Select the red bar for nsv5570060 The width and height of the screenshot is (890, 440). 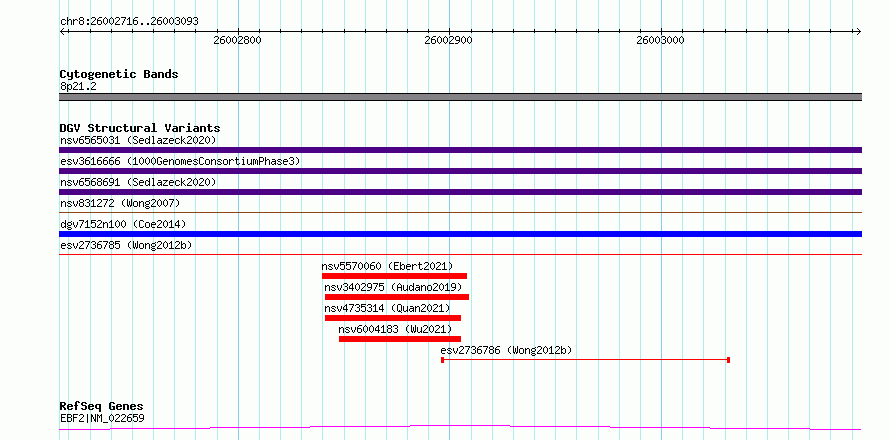(x=394, y=276)
